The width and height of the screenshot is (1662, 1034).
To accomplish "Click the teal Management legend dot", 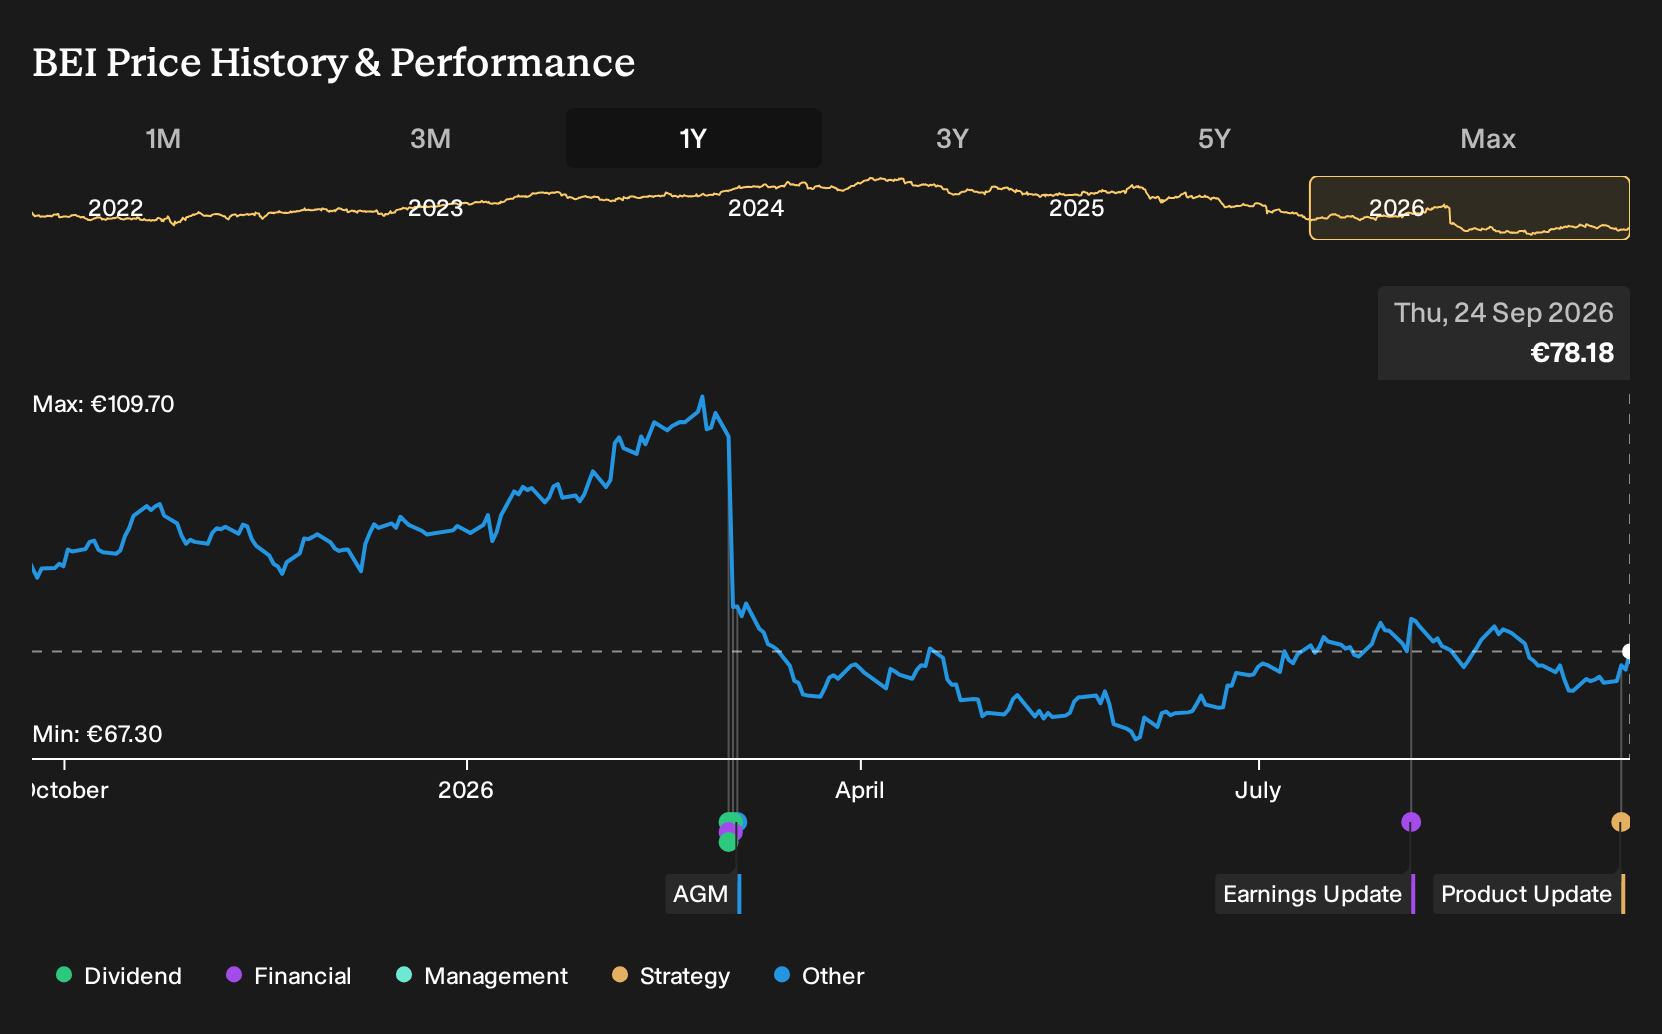I will (x=404, y=975).
